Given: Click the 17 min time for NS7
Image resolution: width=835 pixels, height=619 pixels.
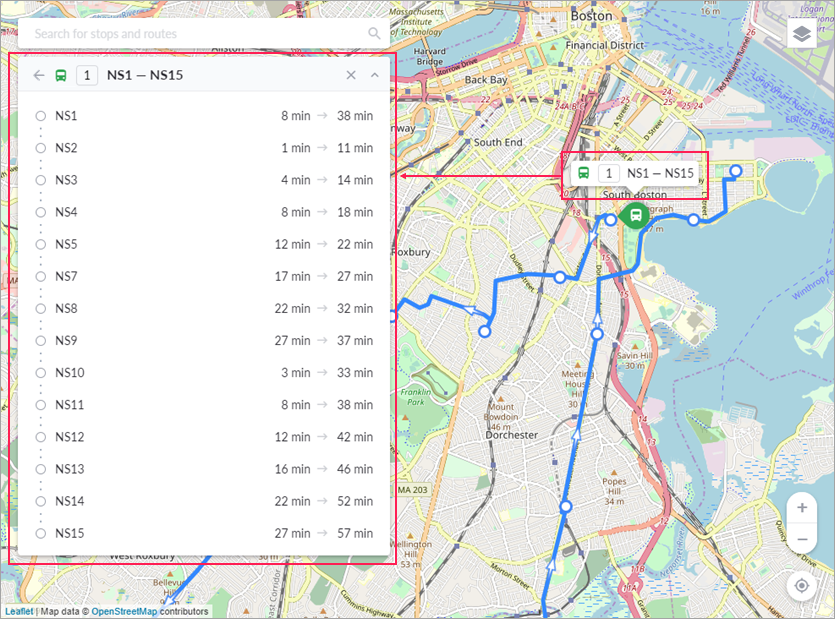Looking at the screenshot, I should [292, 276].
